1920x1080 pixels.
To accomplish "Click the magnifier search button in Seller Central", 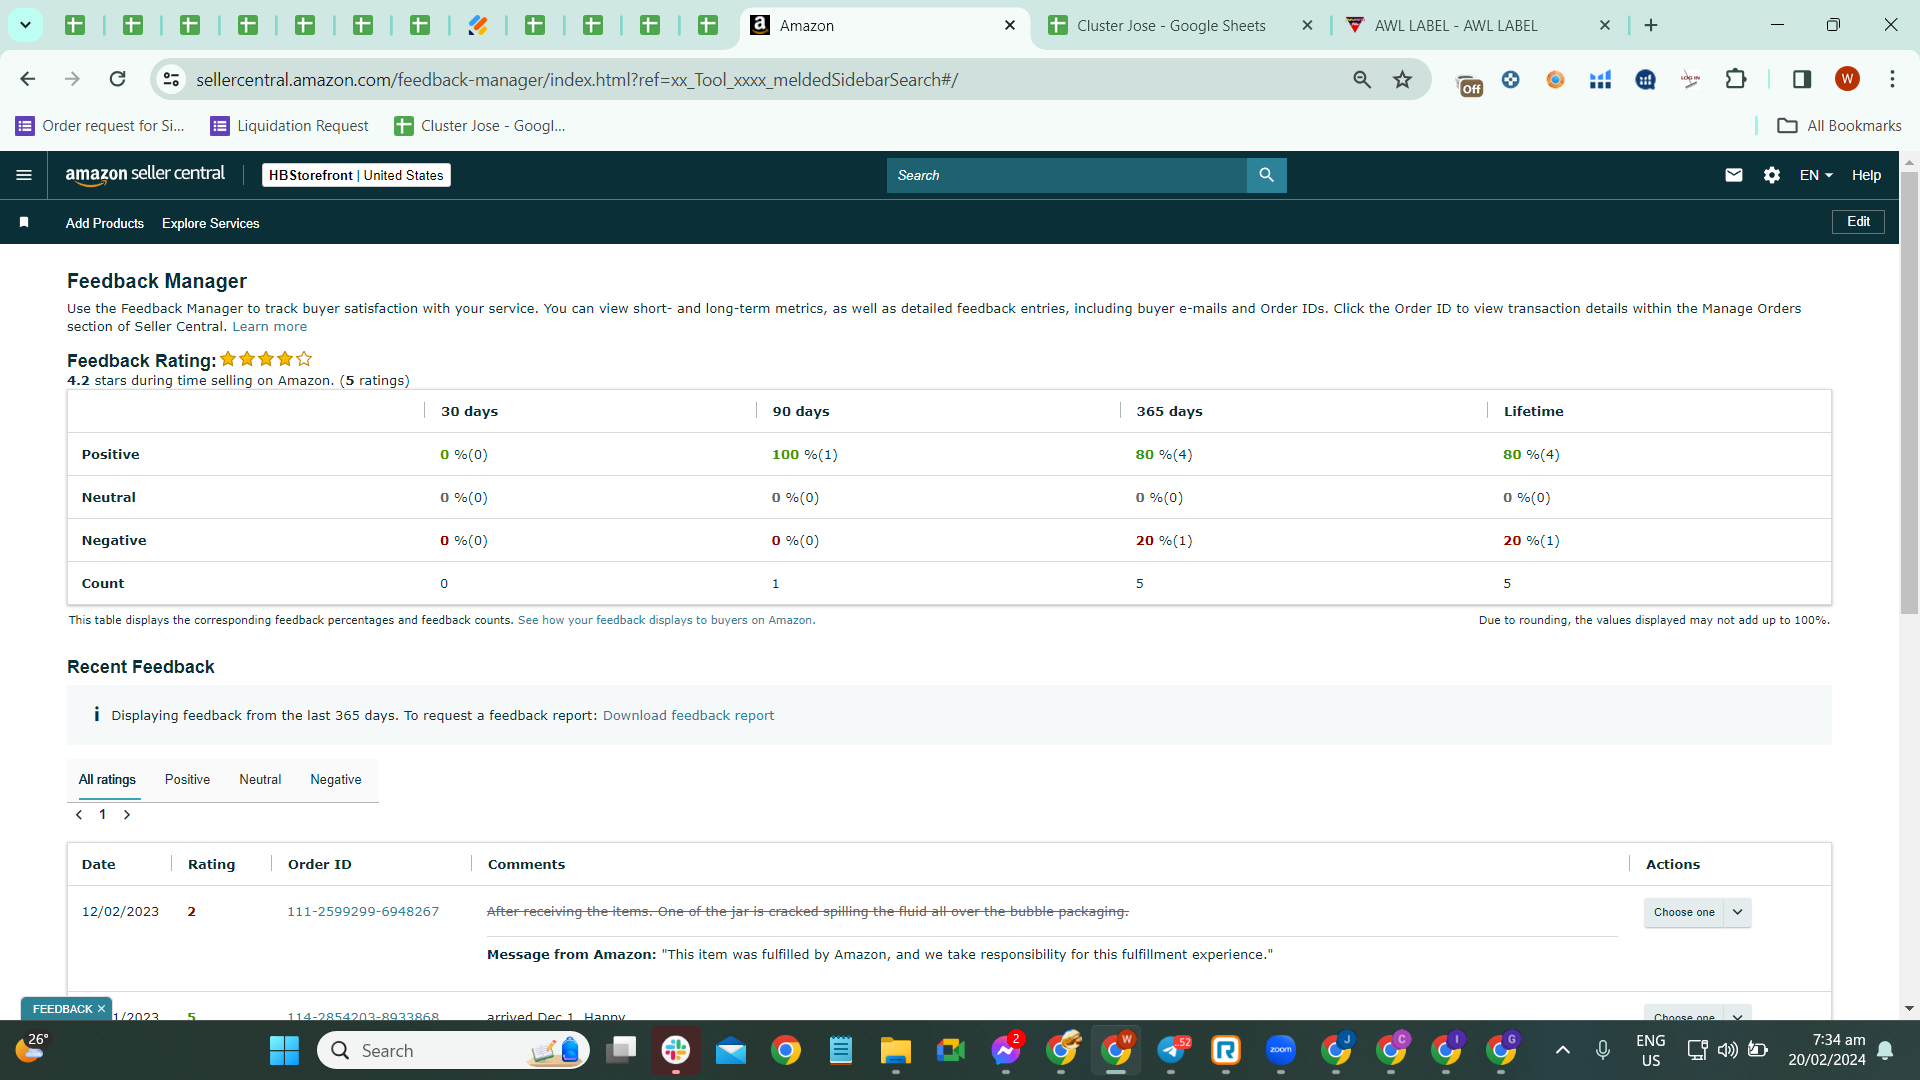I will pyautogui.click(x=1266, y=175).
